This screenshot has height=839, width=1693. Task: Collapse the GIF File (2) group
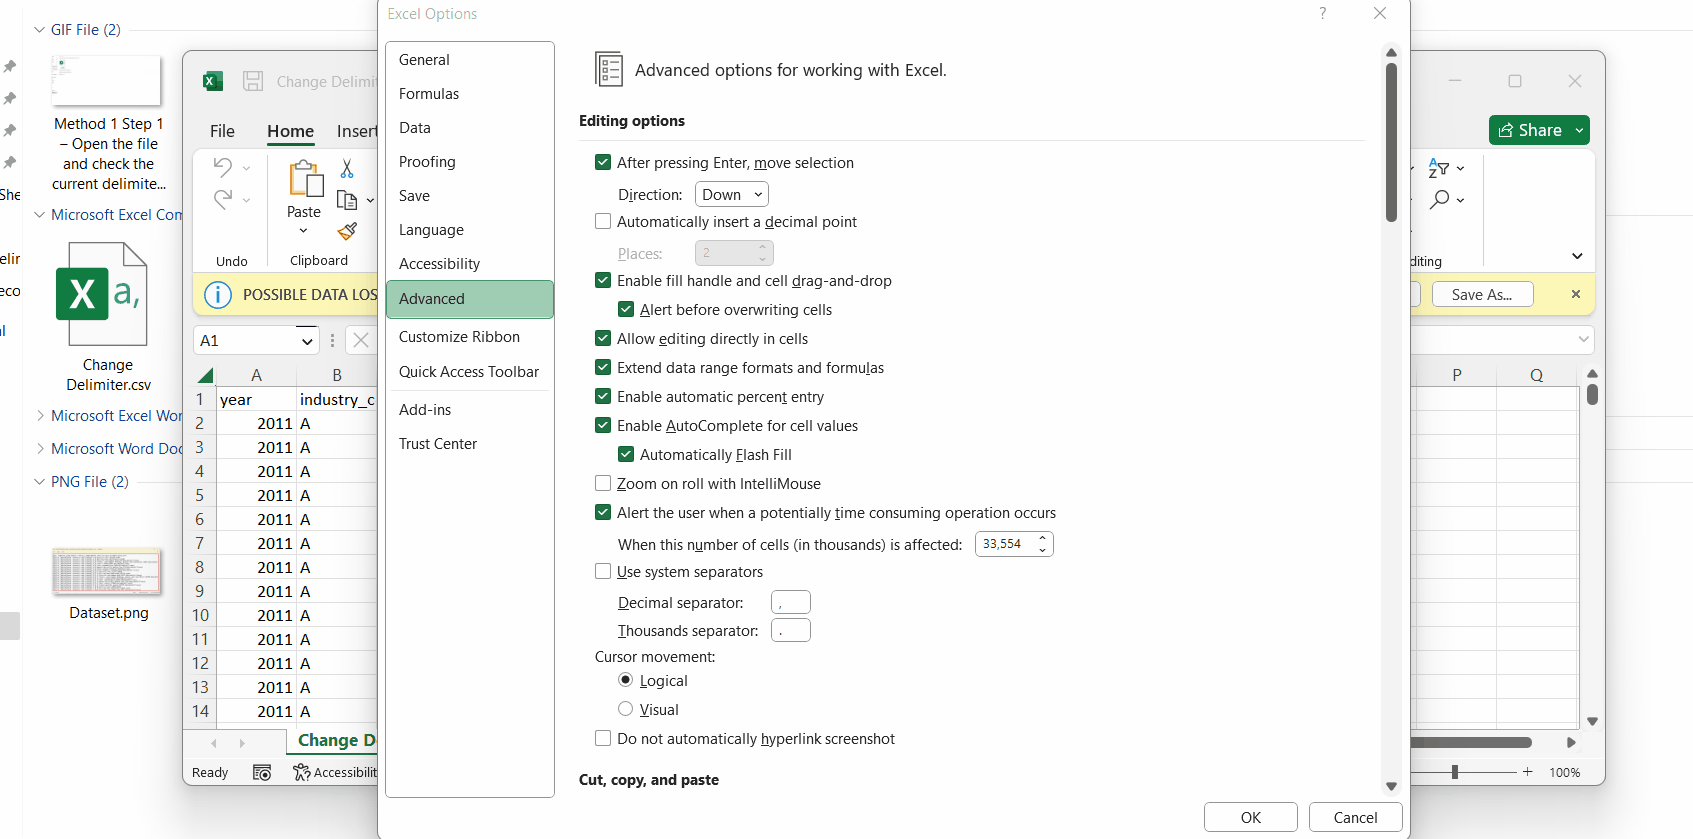[38, 29]
